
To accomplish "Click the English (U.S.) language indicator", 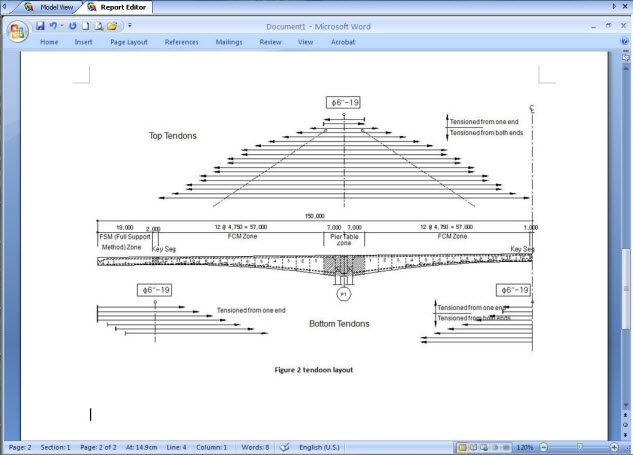I will point(323,446).
